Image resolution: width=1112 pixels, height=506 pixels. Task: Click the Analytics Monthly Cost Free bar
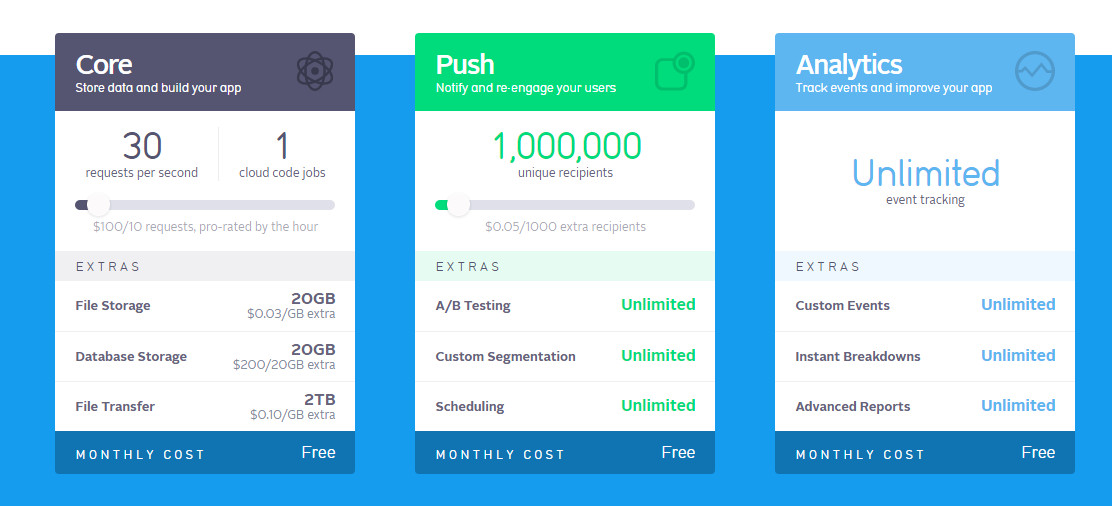[925, 453]
